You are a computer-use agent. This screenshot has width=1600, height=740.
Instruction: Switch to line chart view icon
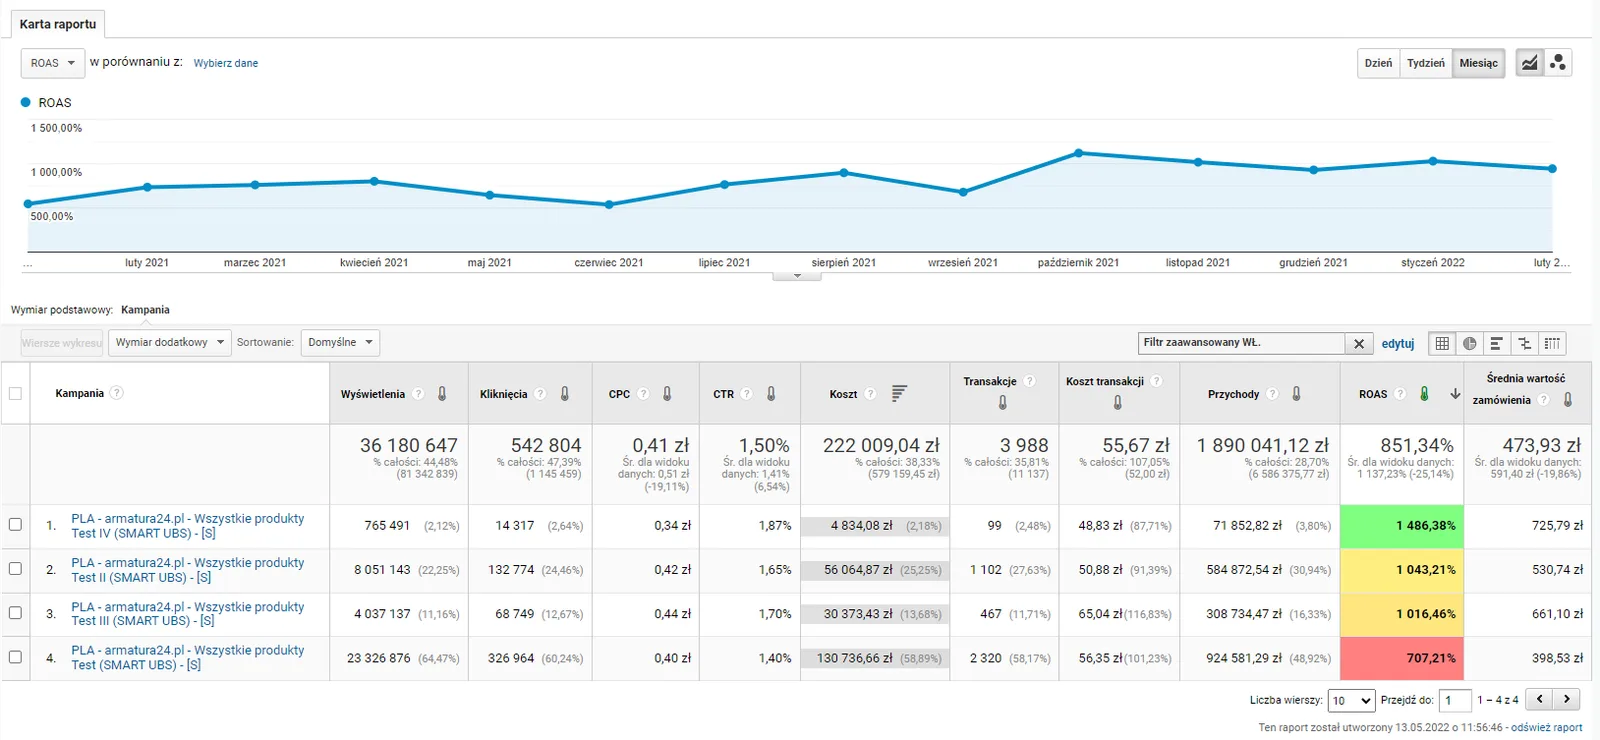[x=1530, y=63]
